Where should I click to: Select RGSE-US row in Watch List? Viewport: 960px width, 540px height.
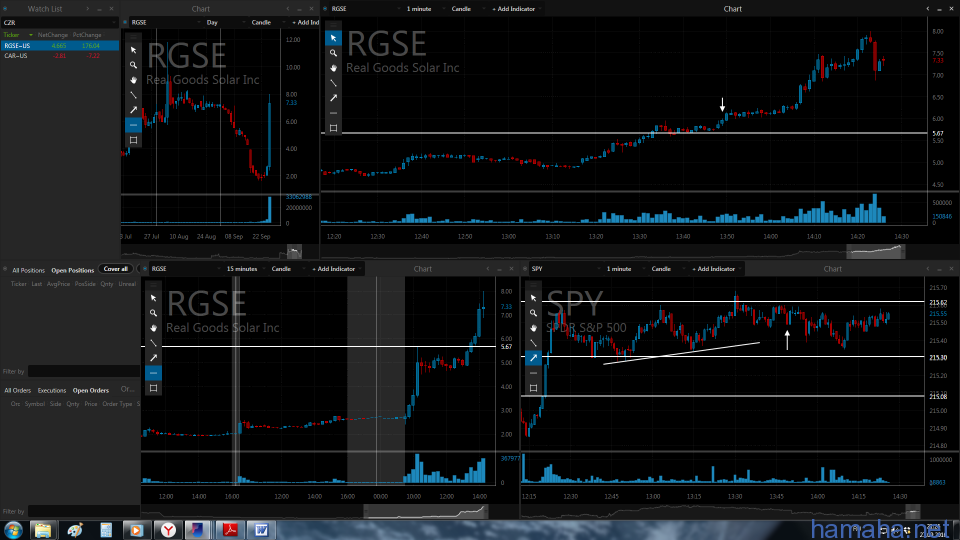coord(59,46)
